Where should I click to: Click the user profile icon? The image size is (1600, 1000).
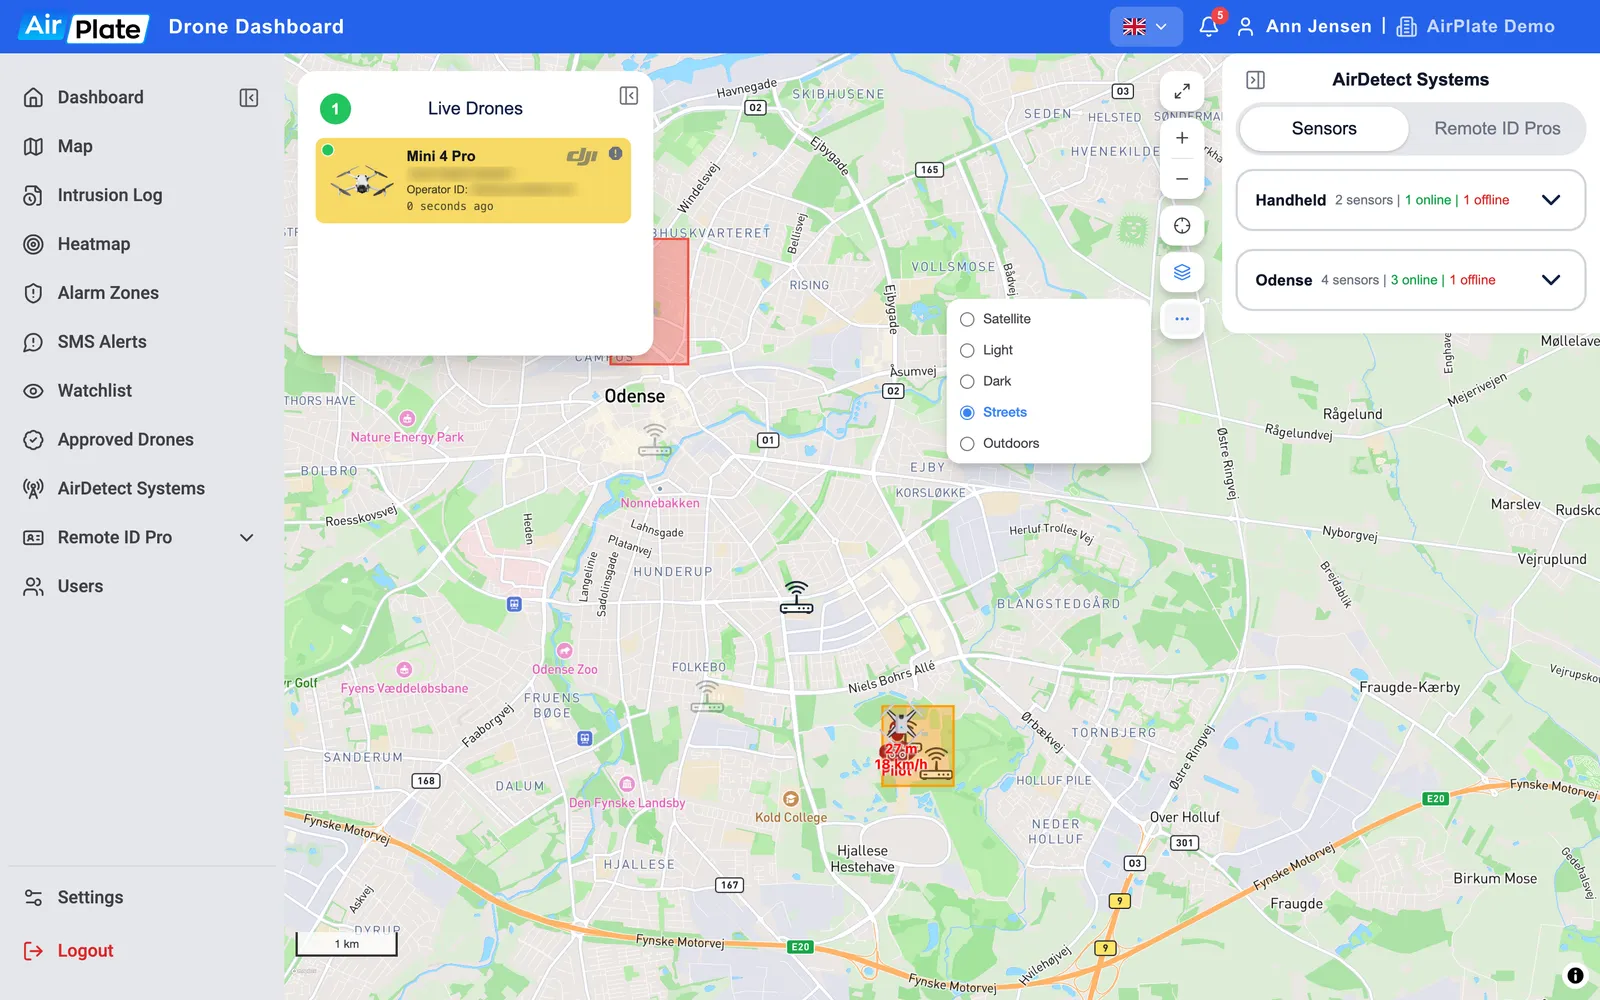1245,27
